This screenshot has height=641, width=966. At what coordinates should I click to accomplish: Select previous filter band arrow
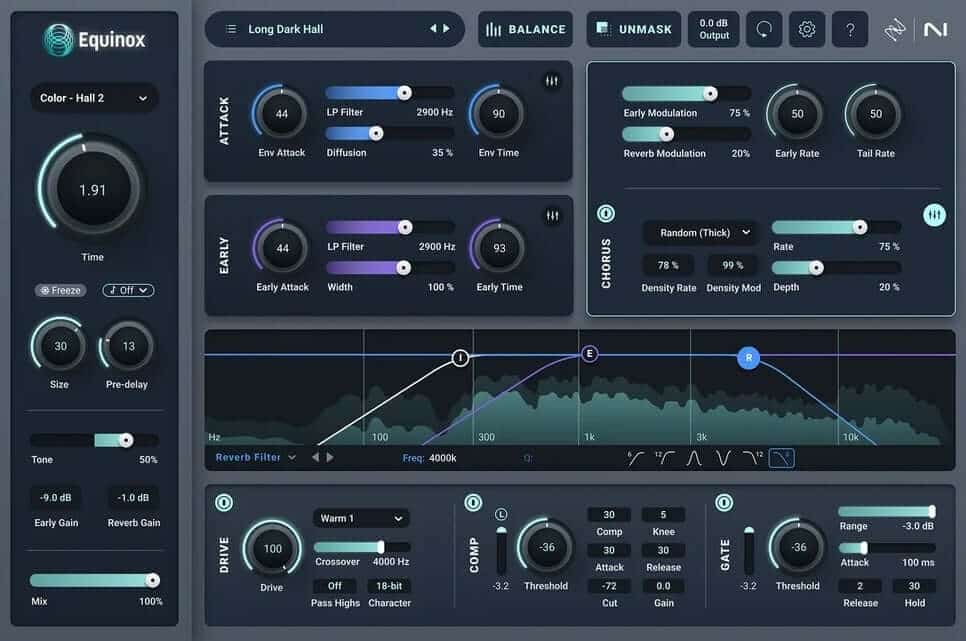(315, 457)
